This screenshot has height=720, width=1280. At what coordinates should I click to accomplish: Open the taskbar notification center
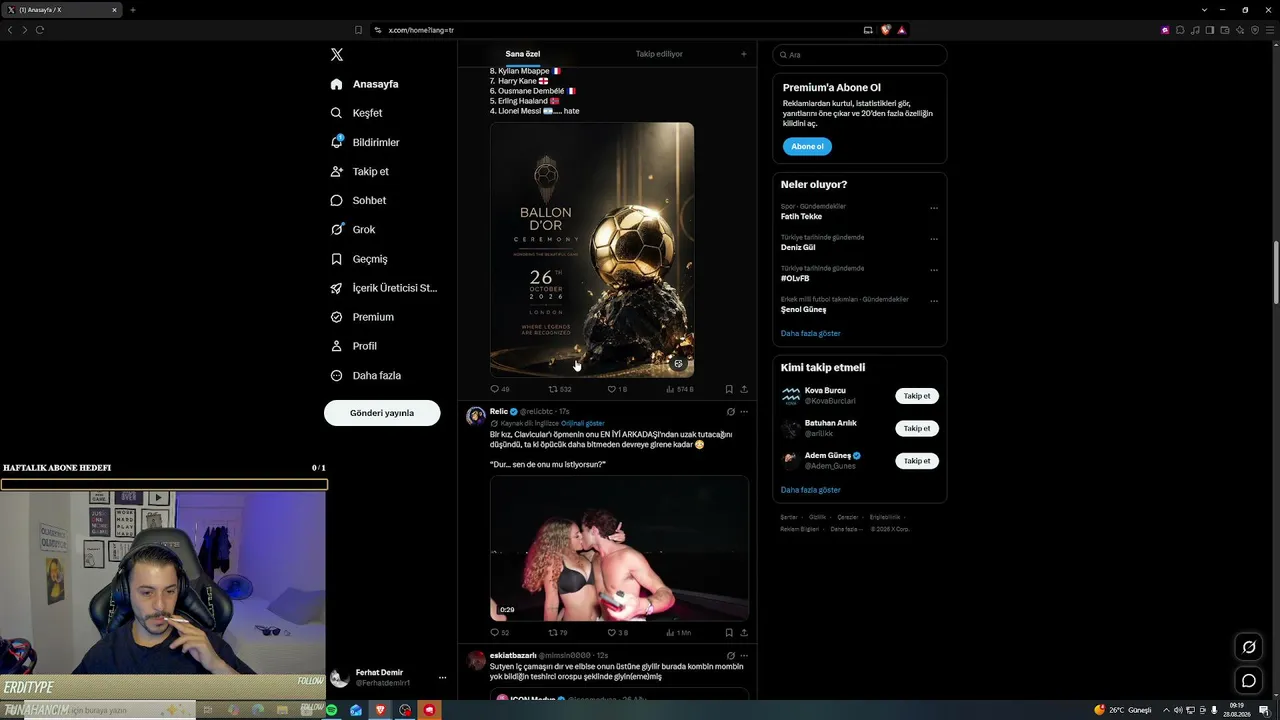pos(1264,710)
